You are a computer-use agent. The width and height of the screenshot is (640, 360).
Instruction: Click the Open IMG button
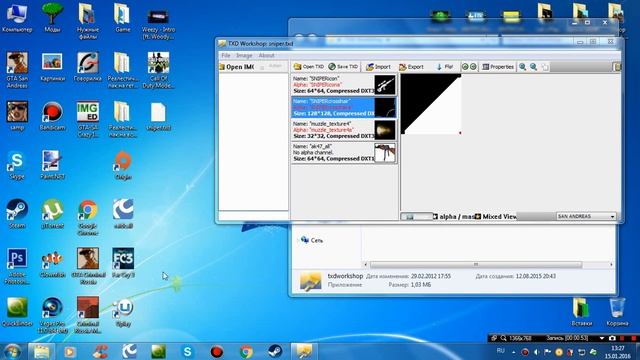pos(236,67)
